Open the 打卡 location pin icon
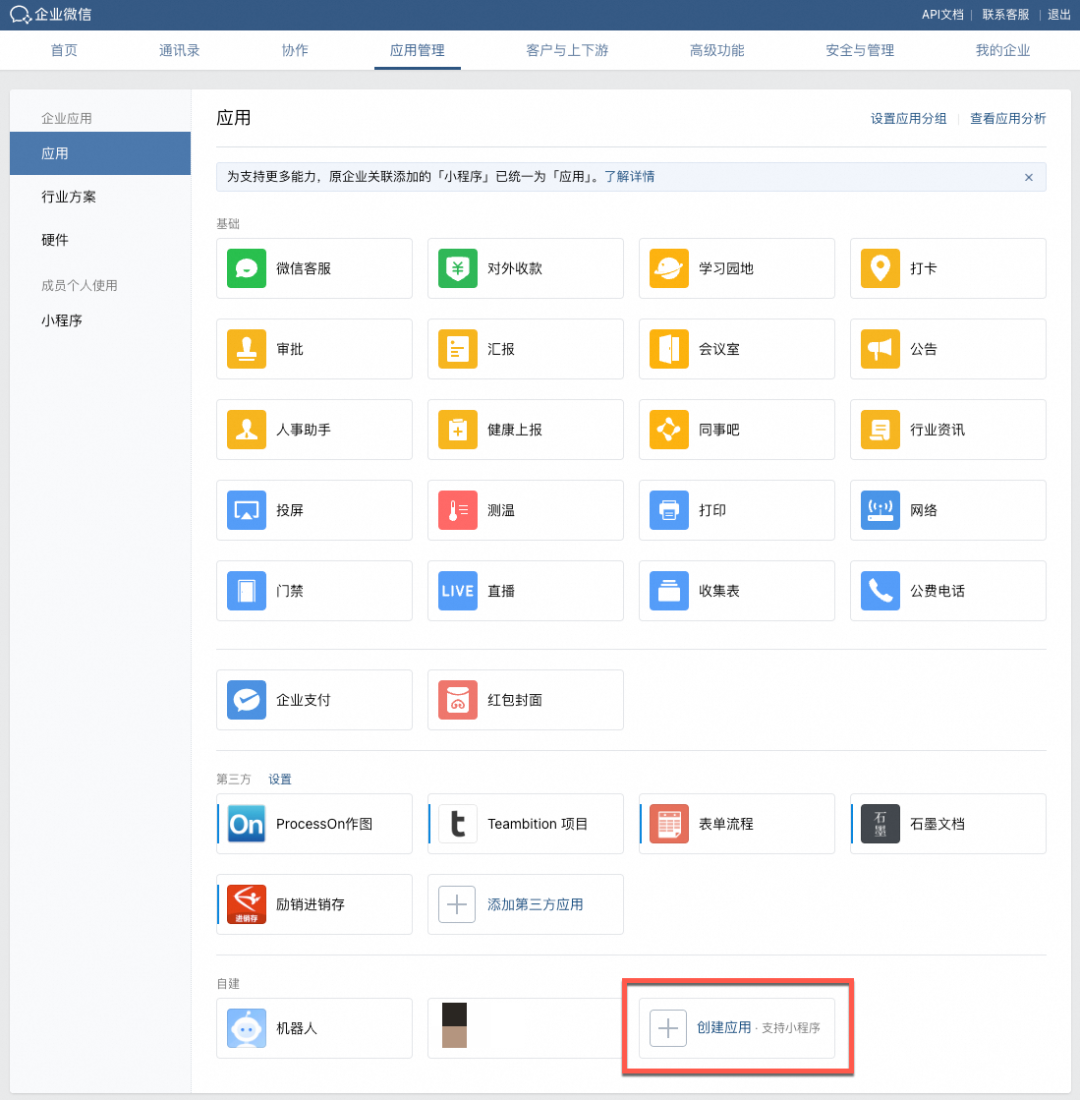The width and height of the screenshot is (1080, 1100). 880,268
